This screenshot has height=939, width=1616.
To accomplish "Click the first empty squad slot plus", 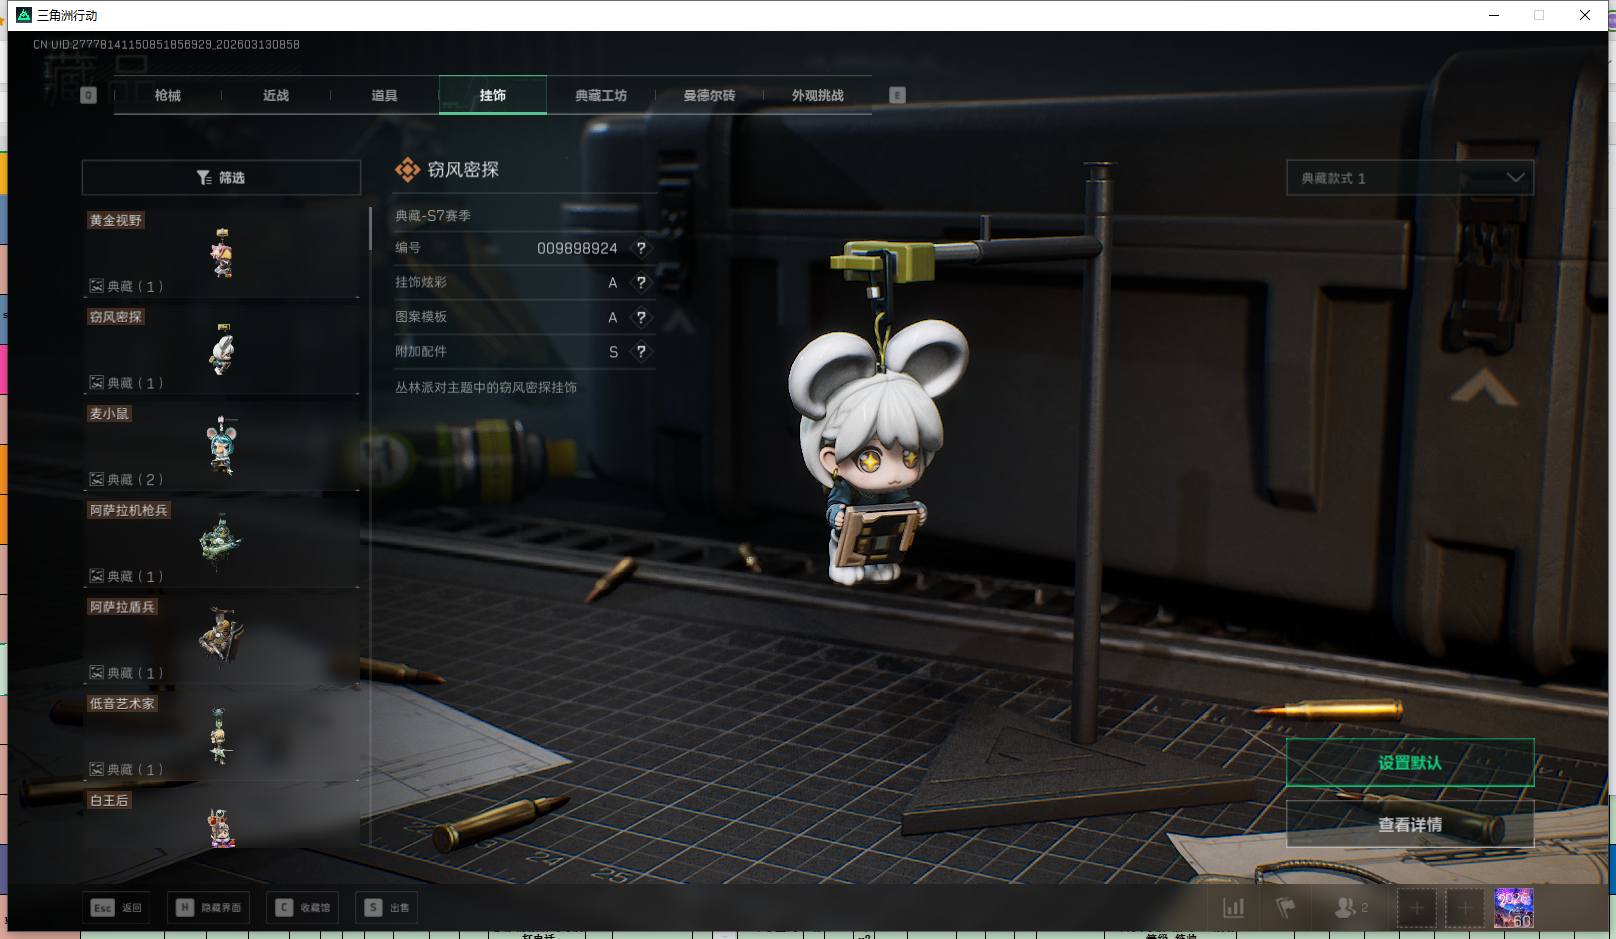I will [x=1416, y=908].
